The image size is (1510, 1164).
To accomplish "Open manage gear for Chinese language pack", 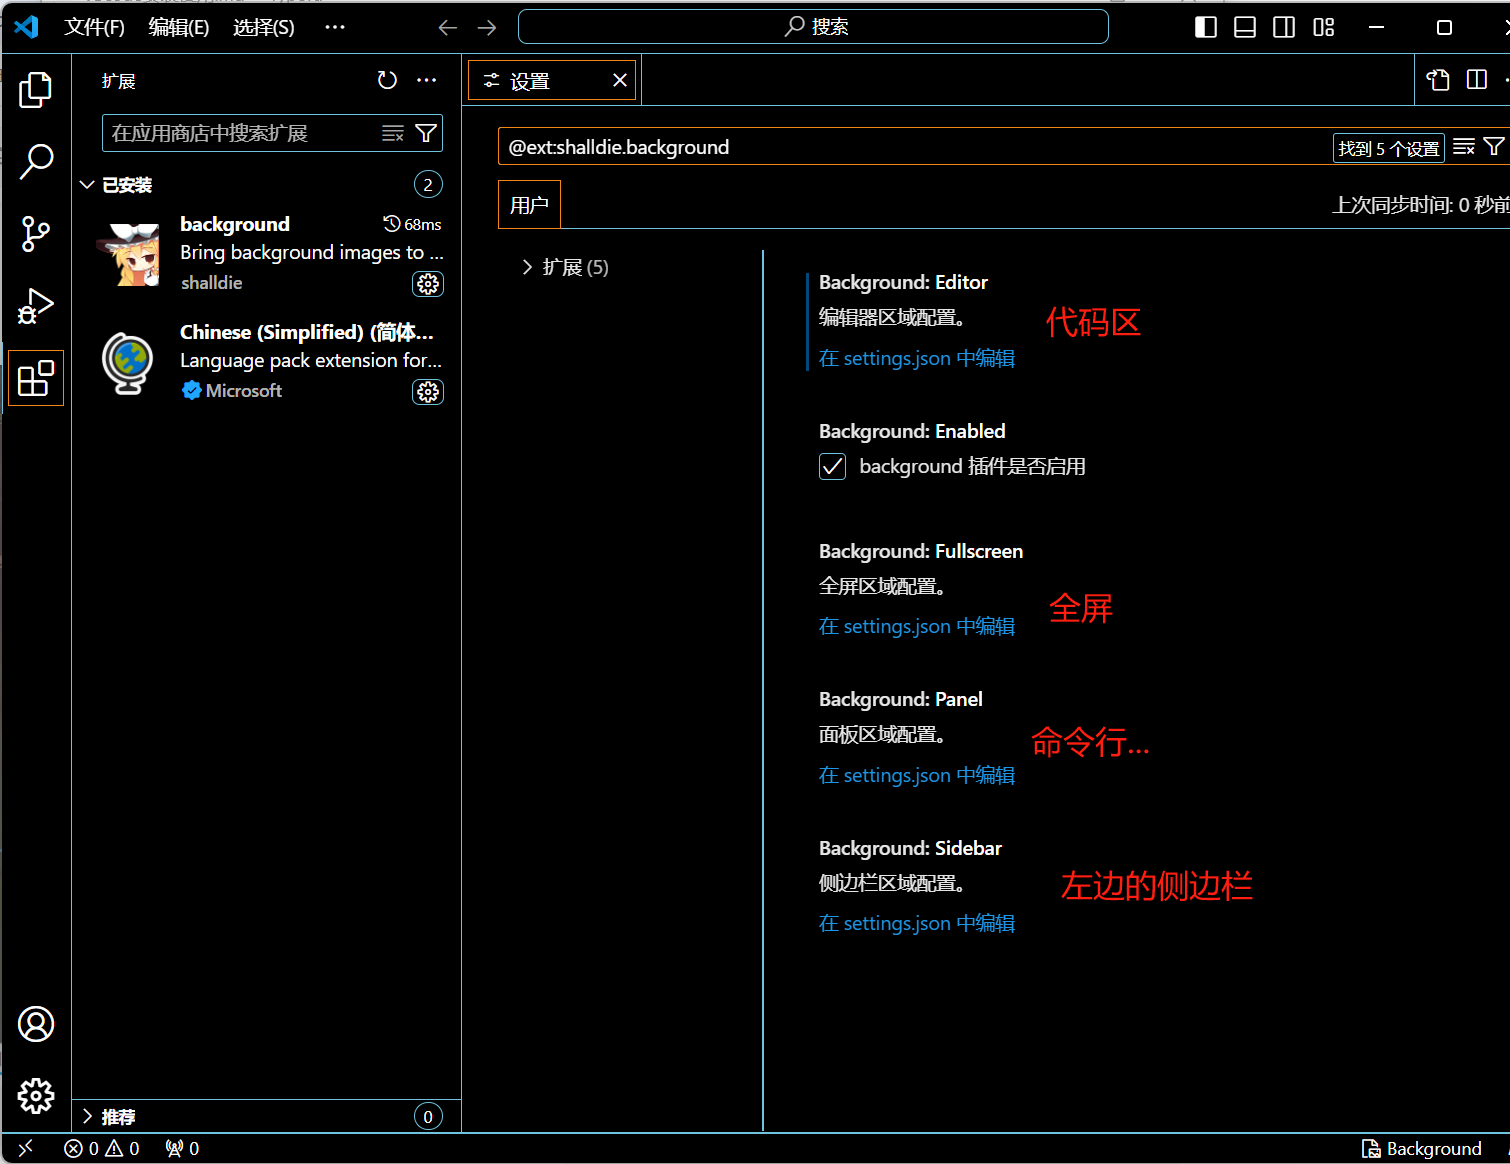I will 428,392.
